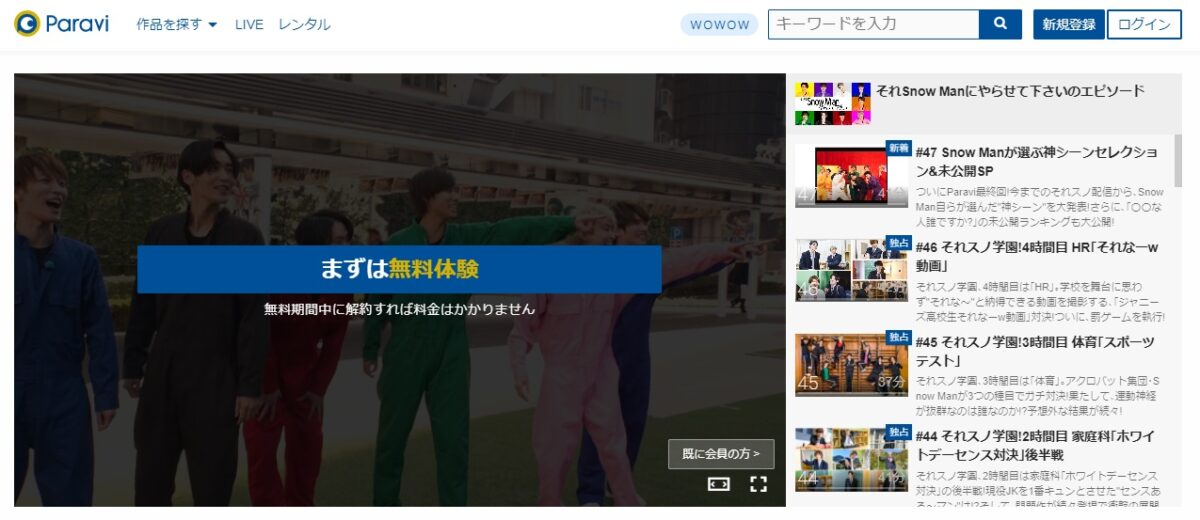Image resolution: width=1200 pixels, height=520 pixels.
Task: Go to the レンタル menu item
Action: pos(304,25)
